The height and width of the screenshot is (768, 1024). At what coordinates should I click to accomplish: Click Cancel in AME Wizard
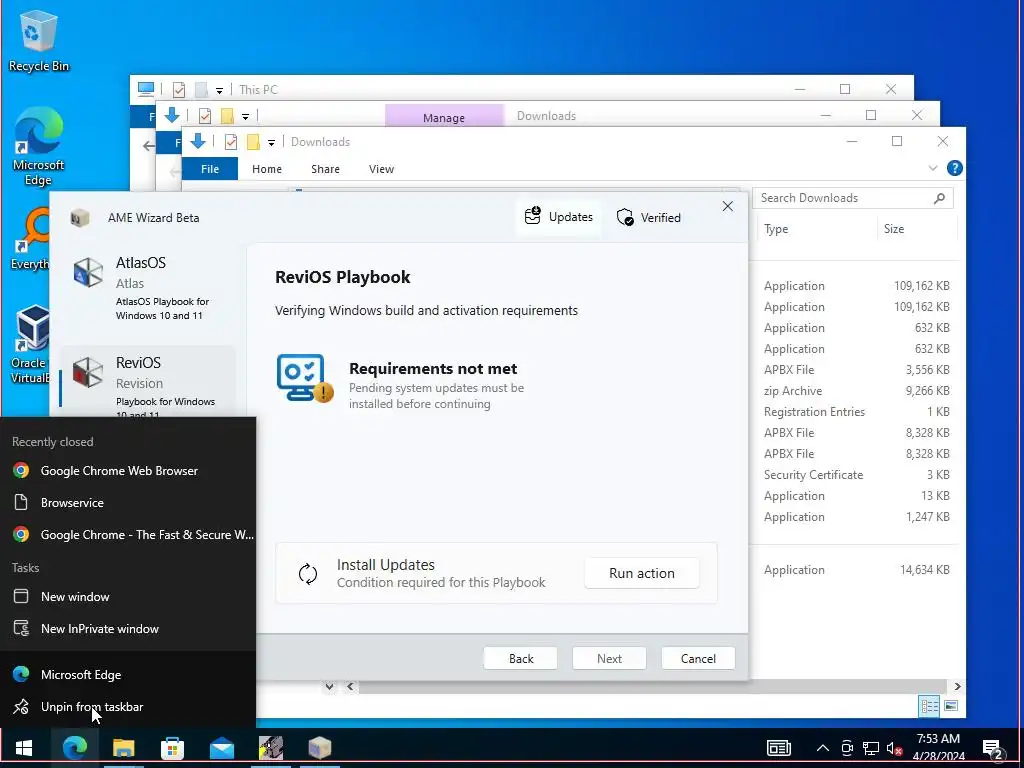(x=698, y=658)
